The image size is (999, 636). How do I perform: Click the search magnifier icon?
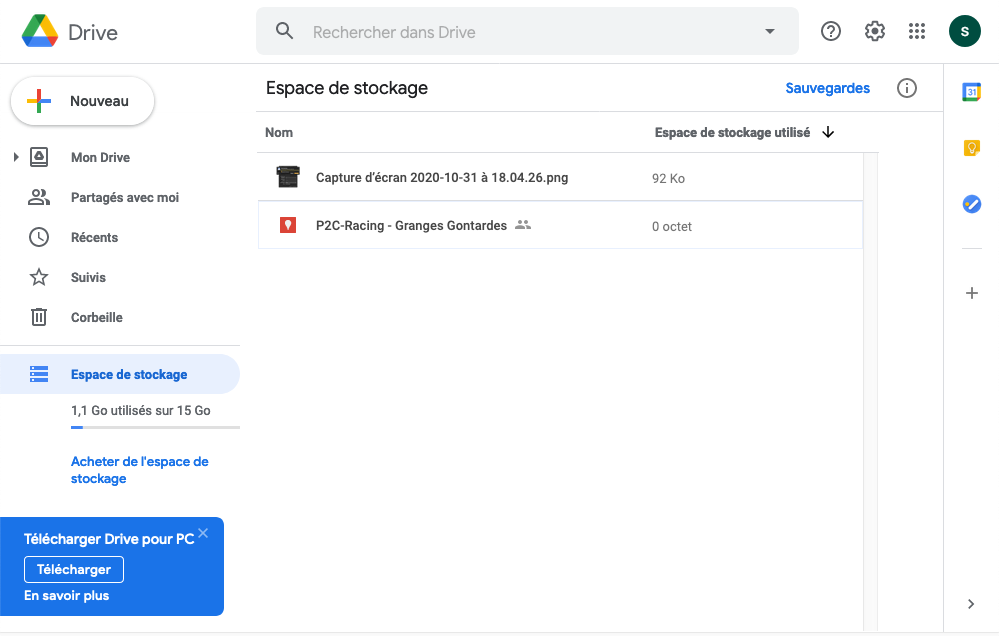[x=284, y=31]
